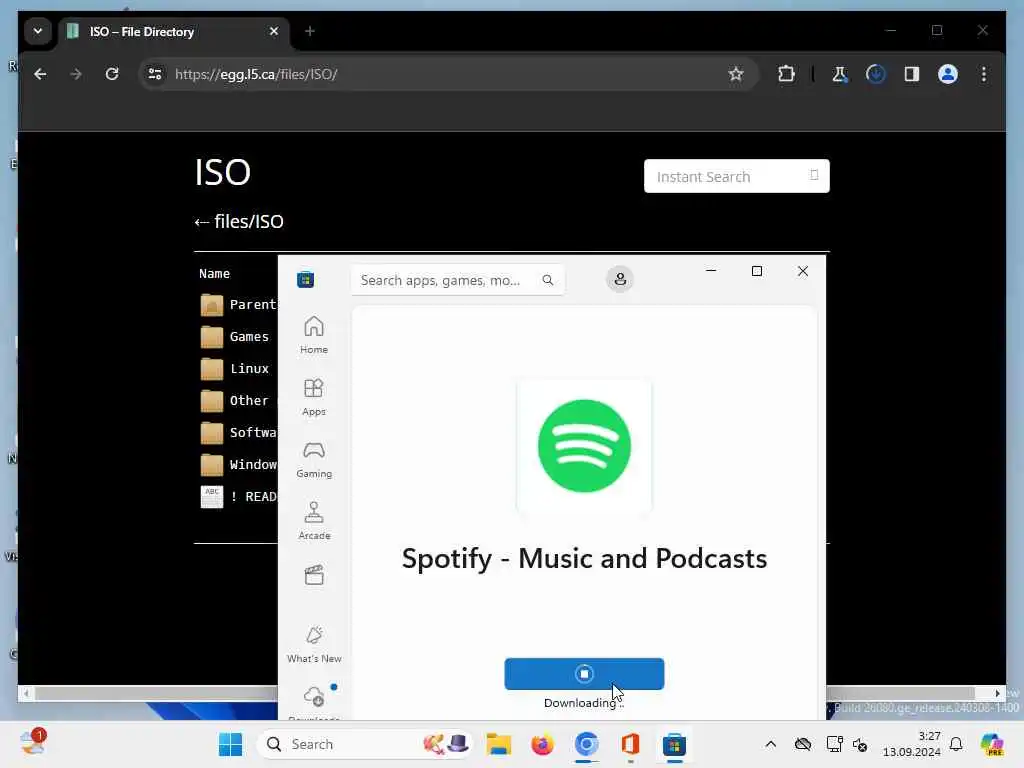Open site information icon in address bar

(155, 74)
